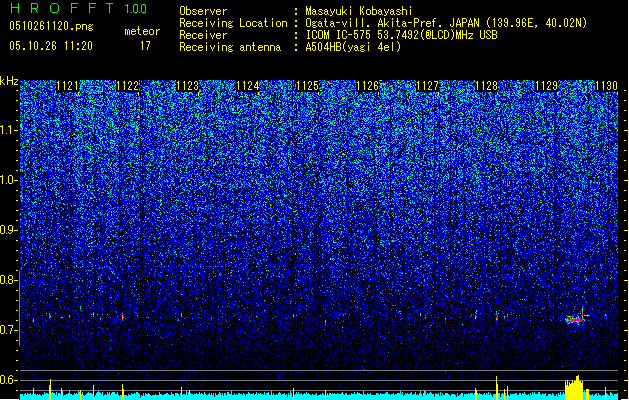The image size is (629, 400).
Task: Click the 1125 time marker
Action: click(307, 86)
